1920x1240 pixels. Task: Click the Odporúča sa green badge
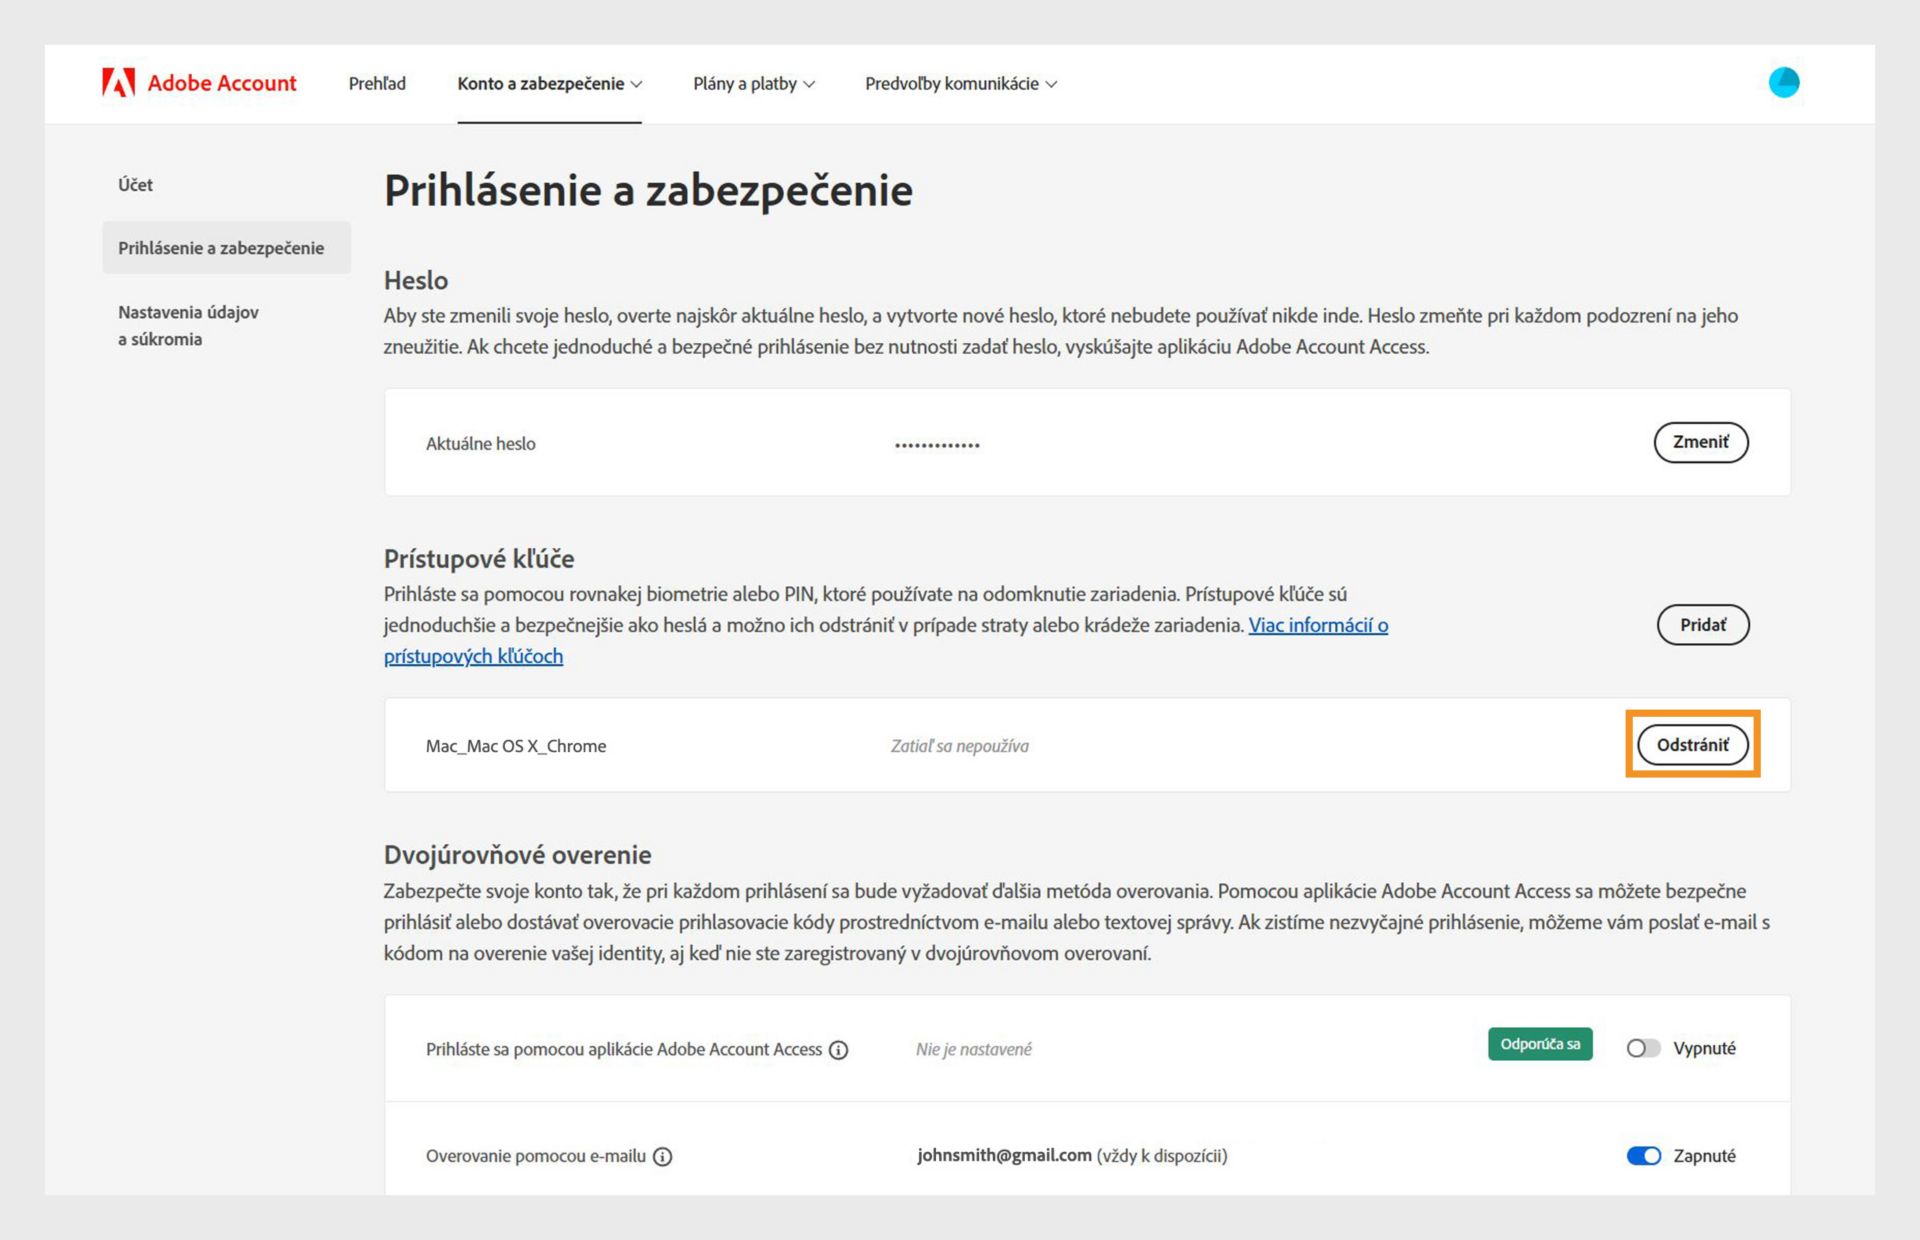pyautogui.click(x=1539, y=1044)
